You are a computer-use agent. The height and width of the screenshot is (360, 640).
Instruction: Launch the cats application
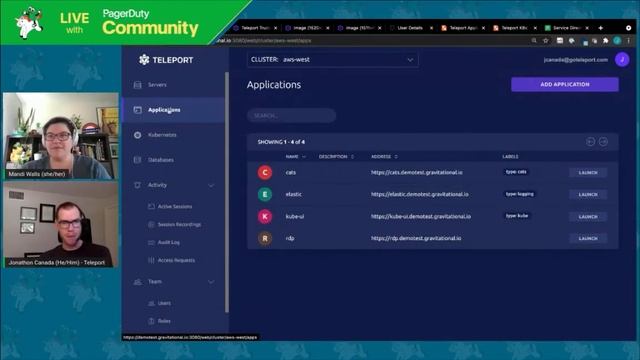(588, 173)
